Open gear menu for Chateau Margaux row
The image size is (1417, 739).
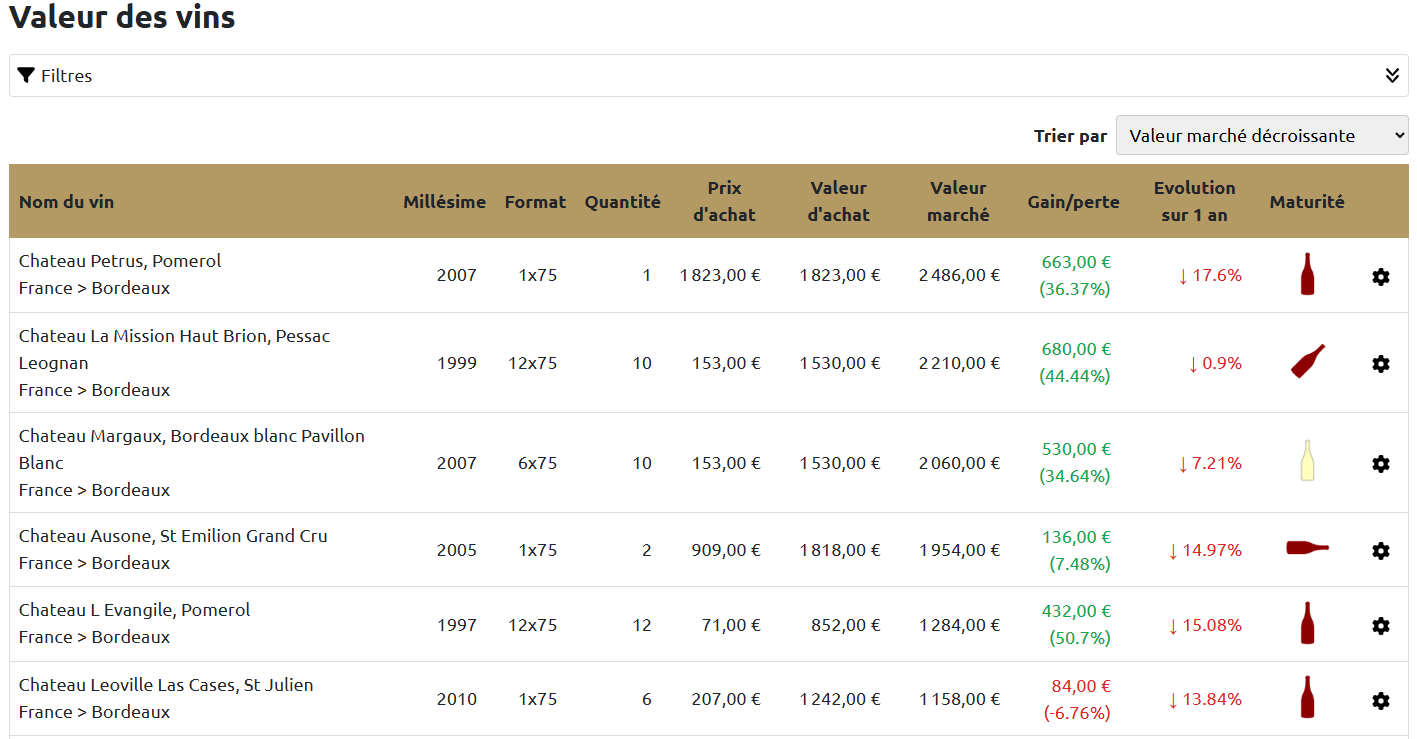pos(1381,464)
